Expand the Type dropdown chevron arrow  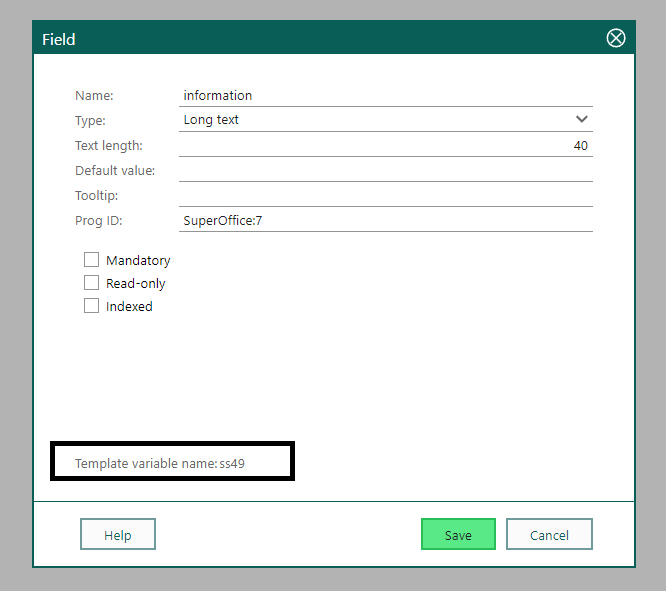[582, 119]
